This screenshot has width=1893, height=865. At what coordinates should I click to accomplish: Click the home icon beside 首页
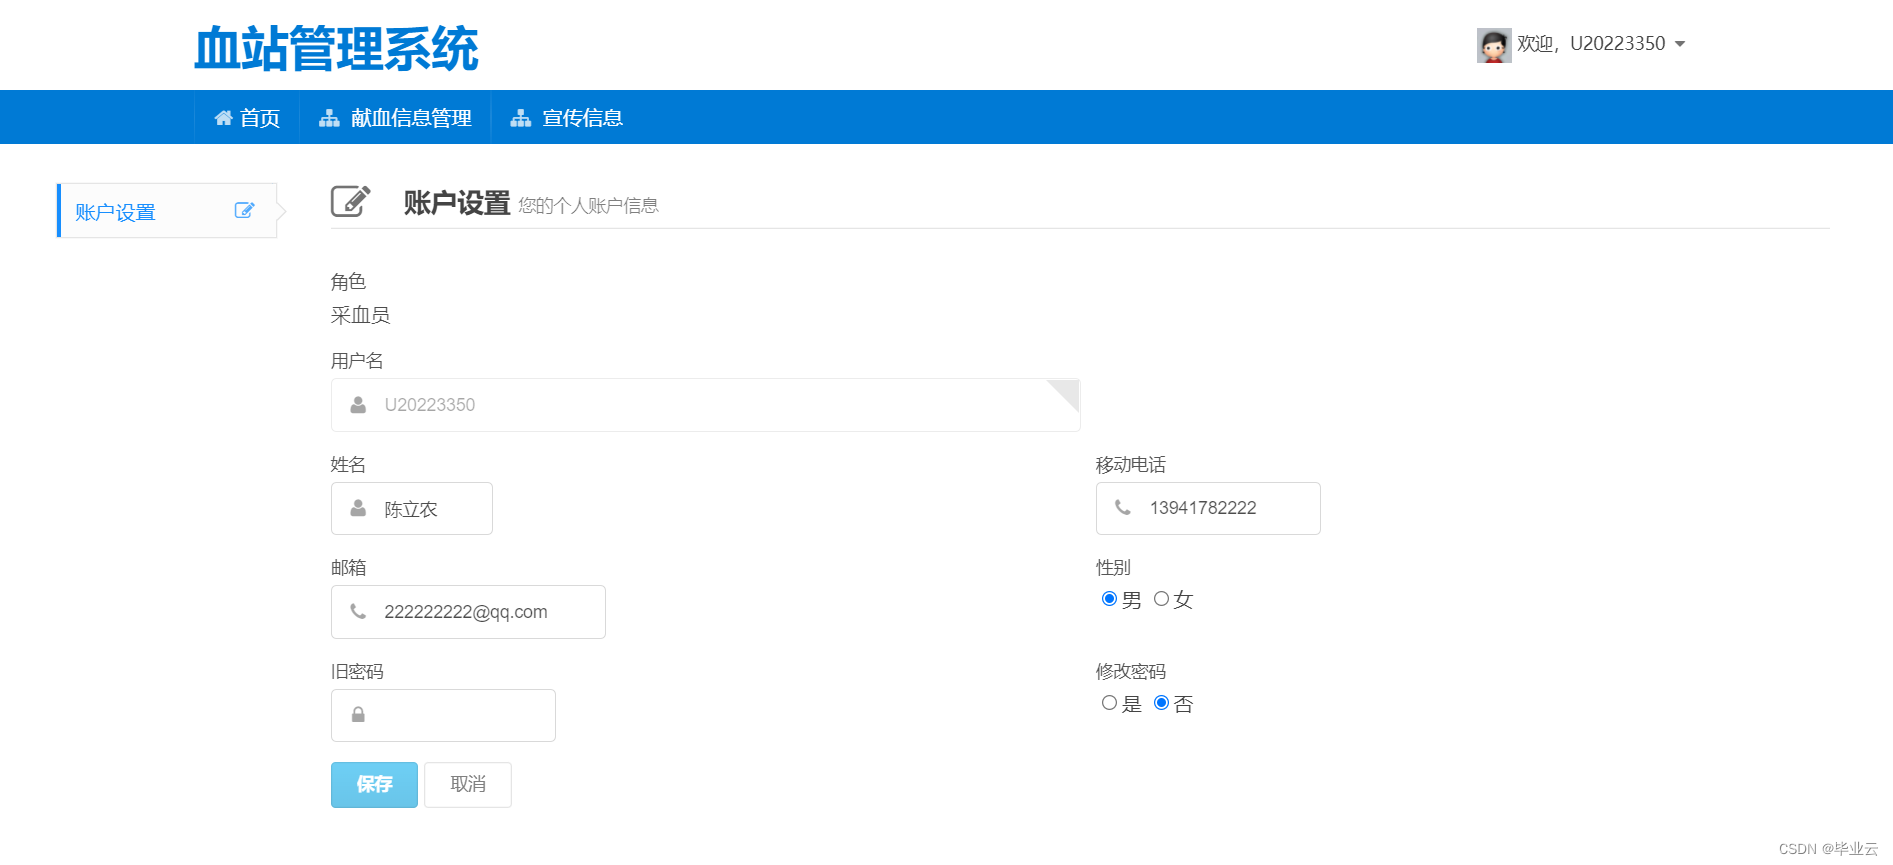[223, 118]
